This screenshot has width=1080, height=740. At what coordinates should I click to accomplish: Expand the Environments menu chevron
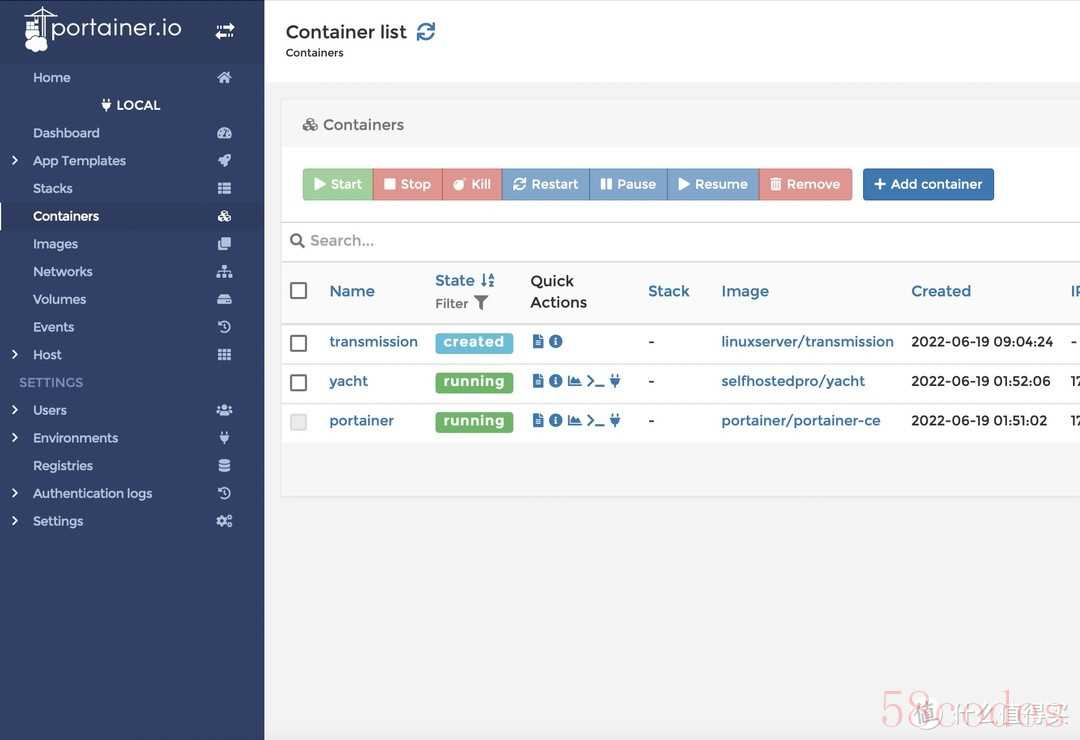tap(14, 438)
